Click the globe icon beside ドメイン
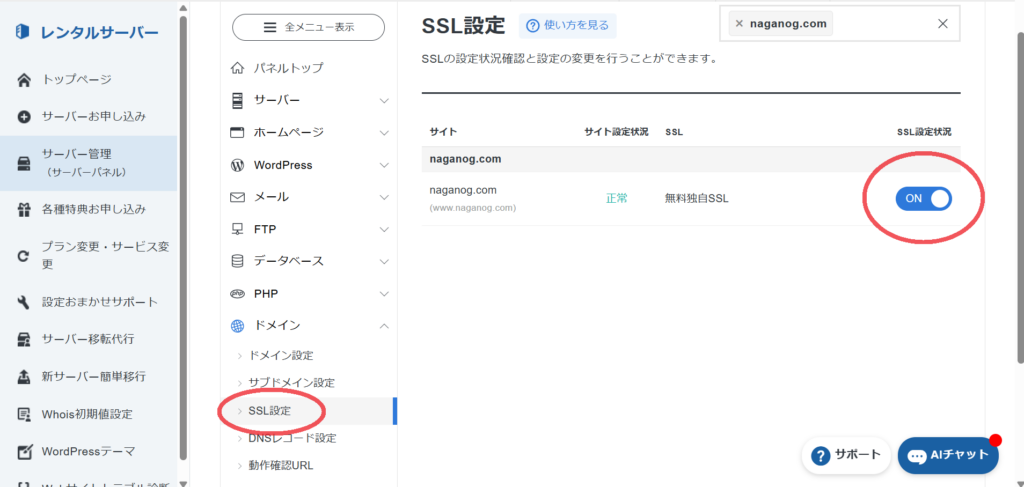Viewport: 1024px width, 487px height. coord(238,326)
